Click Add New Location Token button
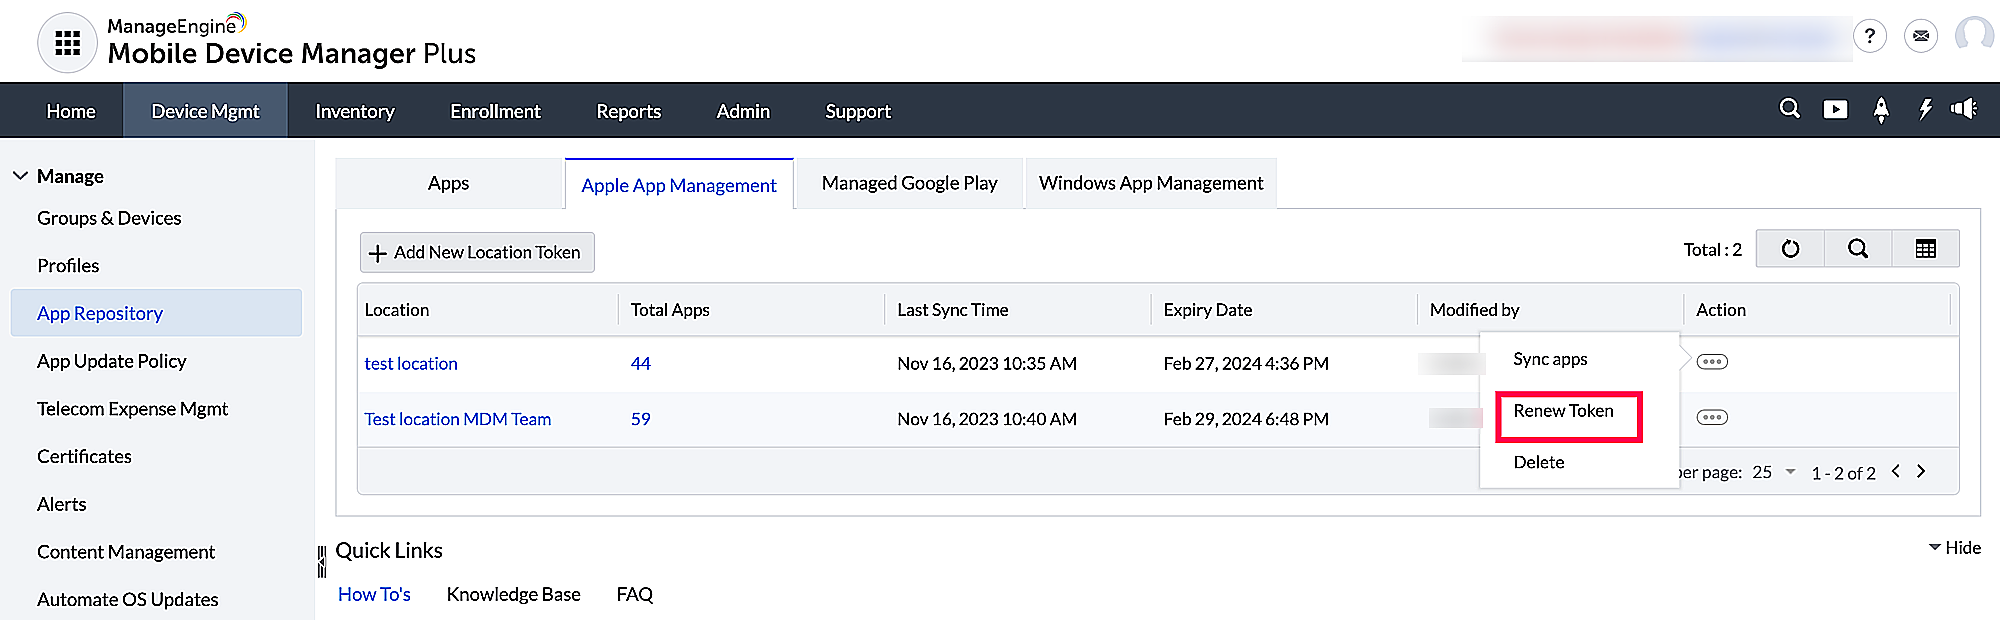 click(477, 253)
